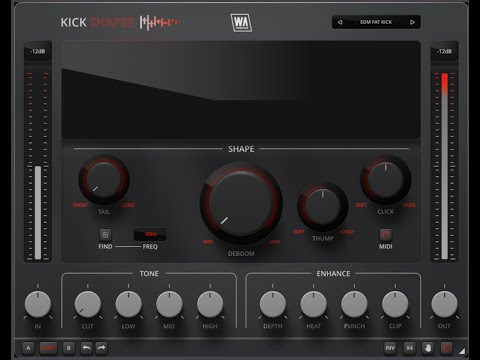This screenshot has width=480, height=360.
Task: Click the W.A Production logo
Action: (241, 23)
